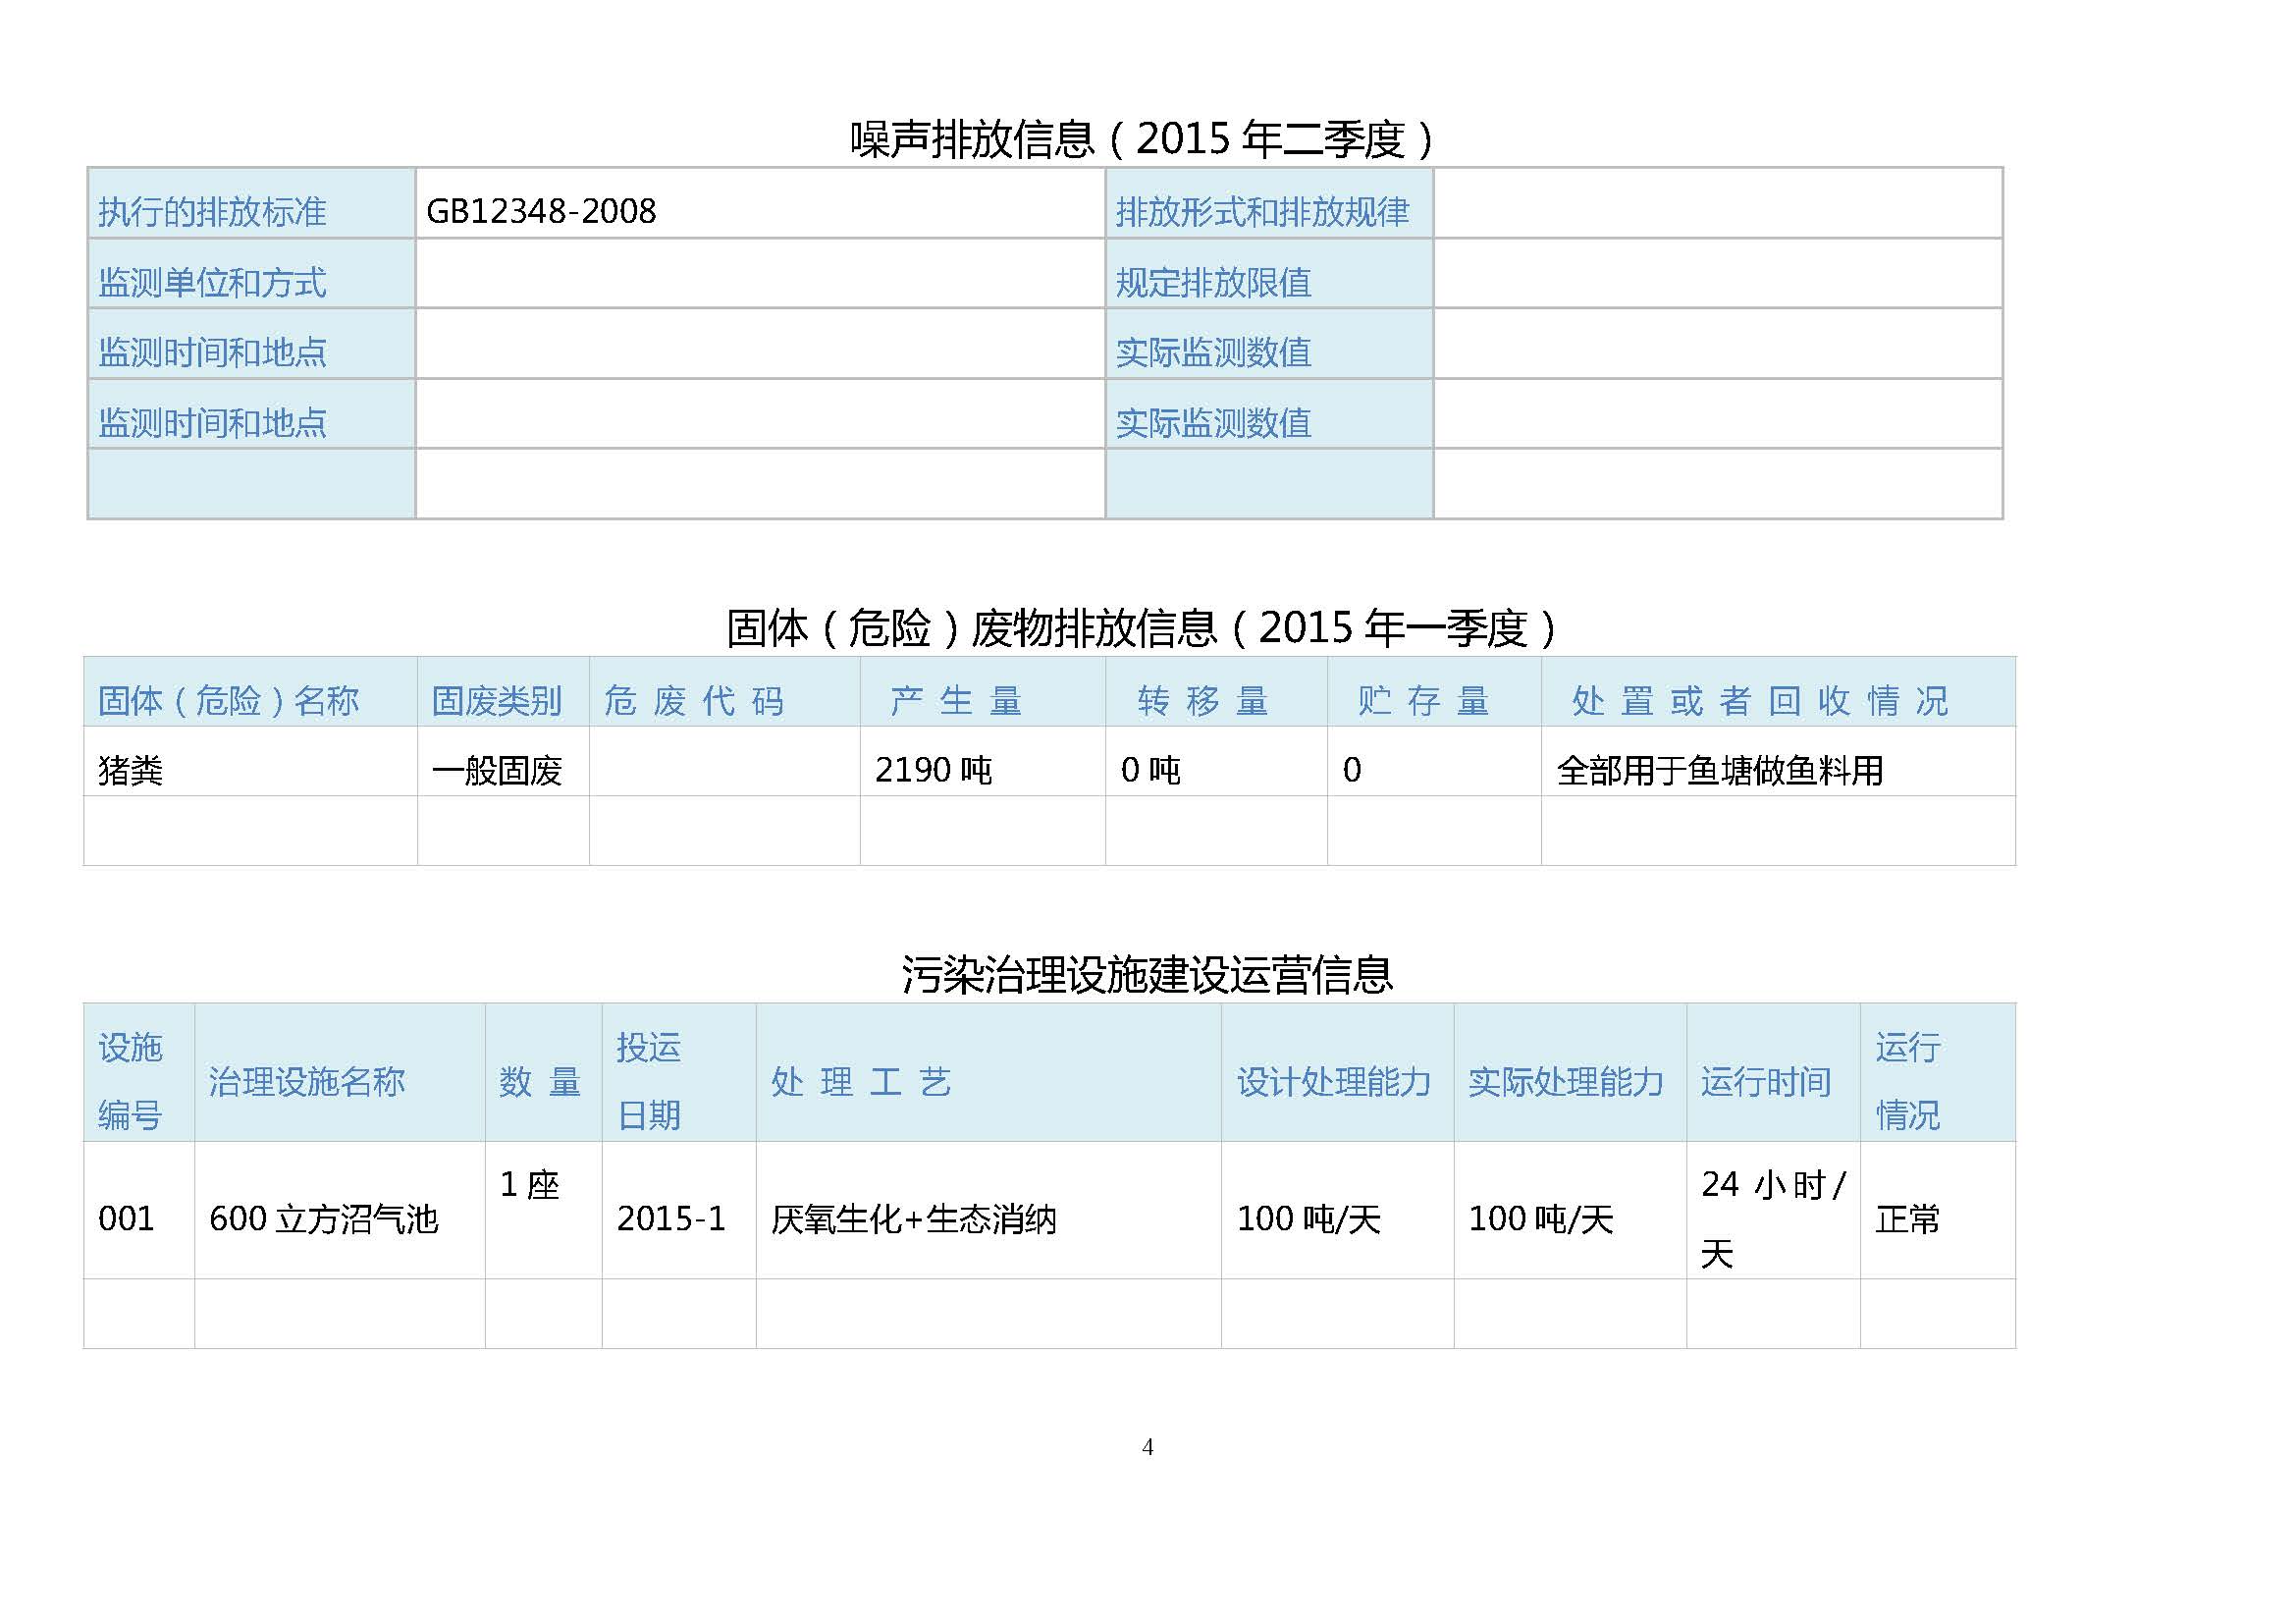Image resolution: width=2296 pixels, height=1624 pixels.
Task: Click the cell 600 立方沼气池
Action: click(324, 1218)
